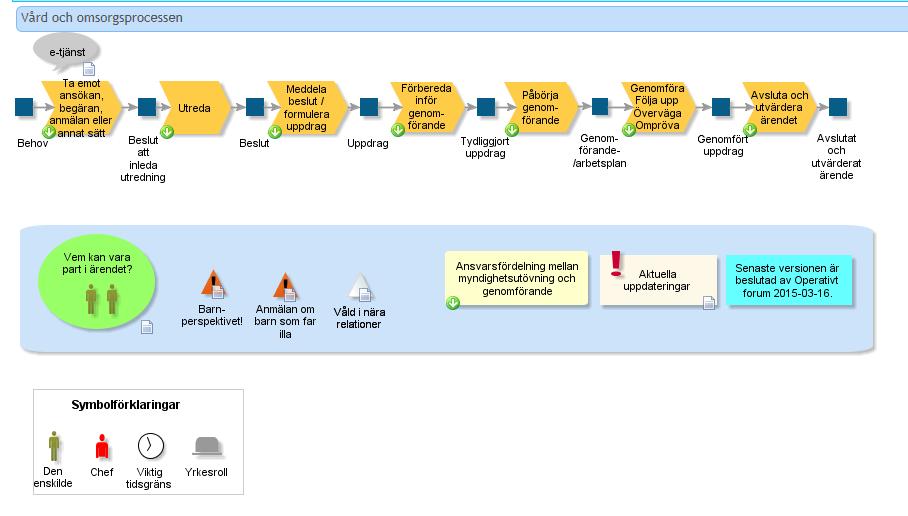Select the 'Påbörja genomförande' step

coord(540,107)
